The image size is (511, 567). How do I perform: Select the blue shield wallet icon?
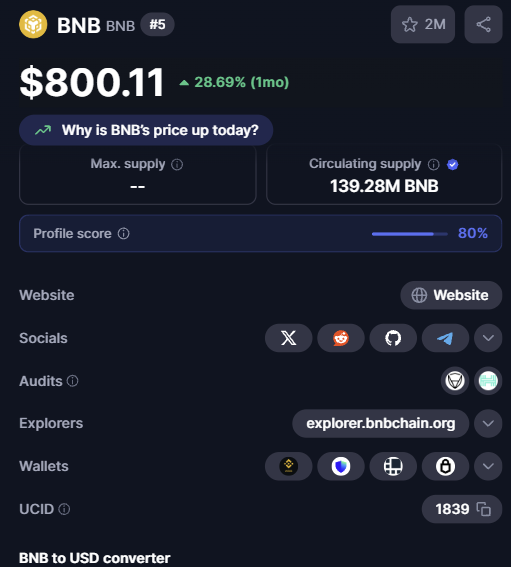341,466
